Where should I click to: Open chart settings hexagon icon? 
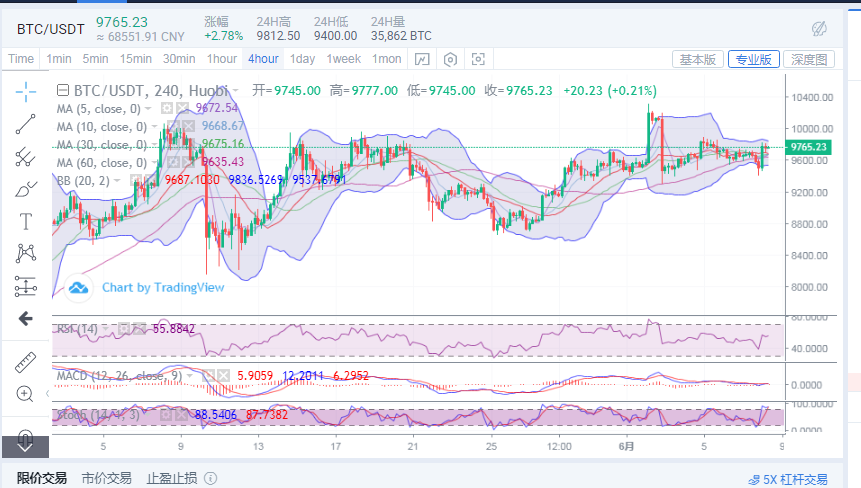[450, 59]
